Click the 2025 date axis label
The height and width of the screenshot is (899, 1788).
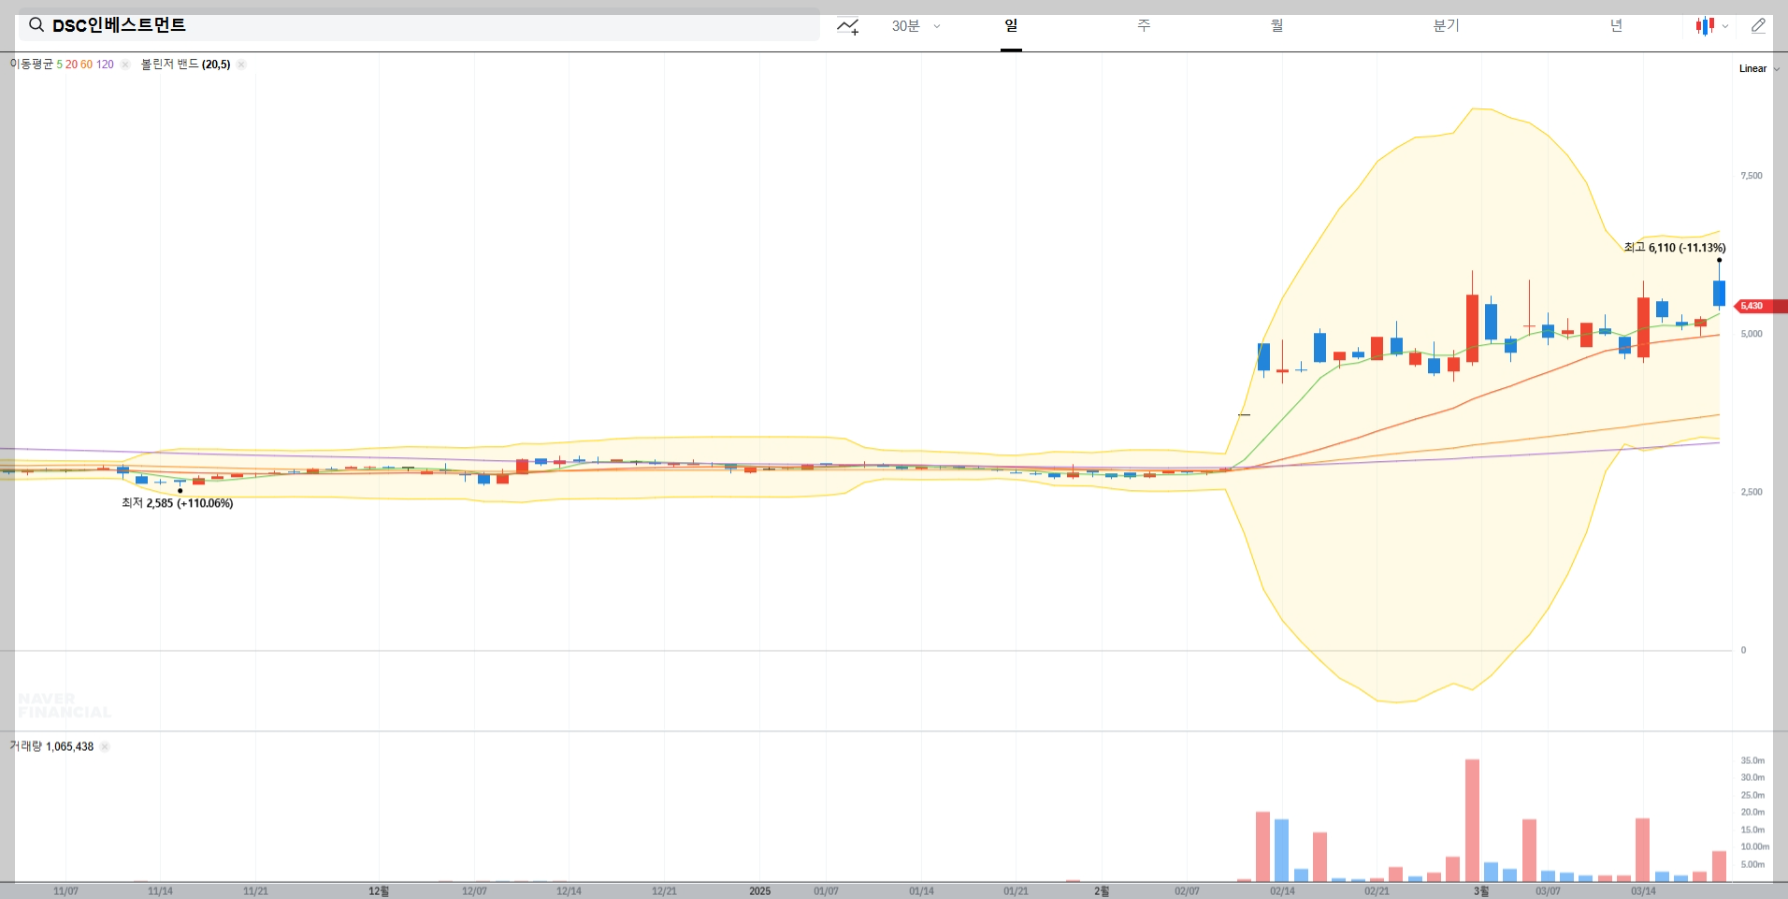[x=760, y=891]
